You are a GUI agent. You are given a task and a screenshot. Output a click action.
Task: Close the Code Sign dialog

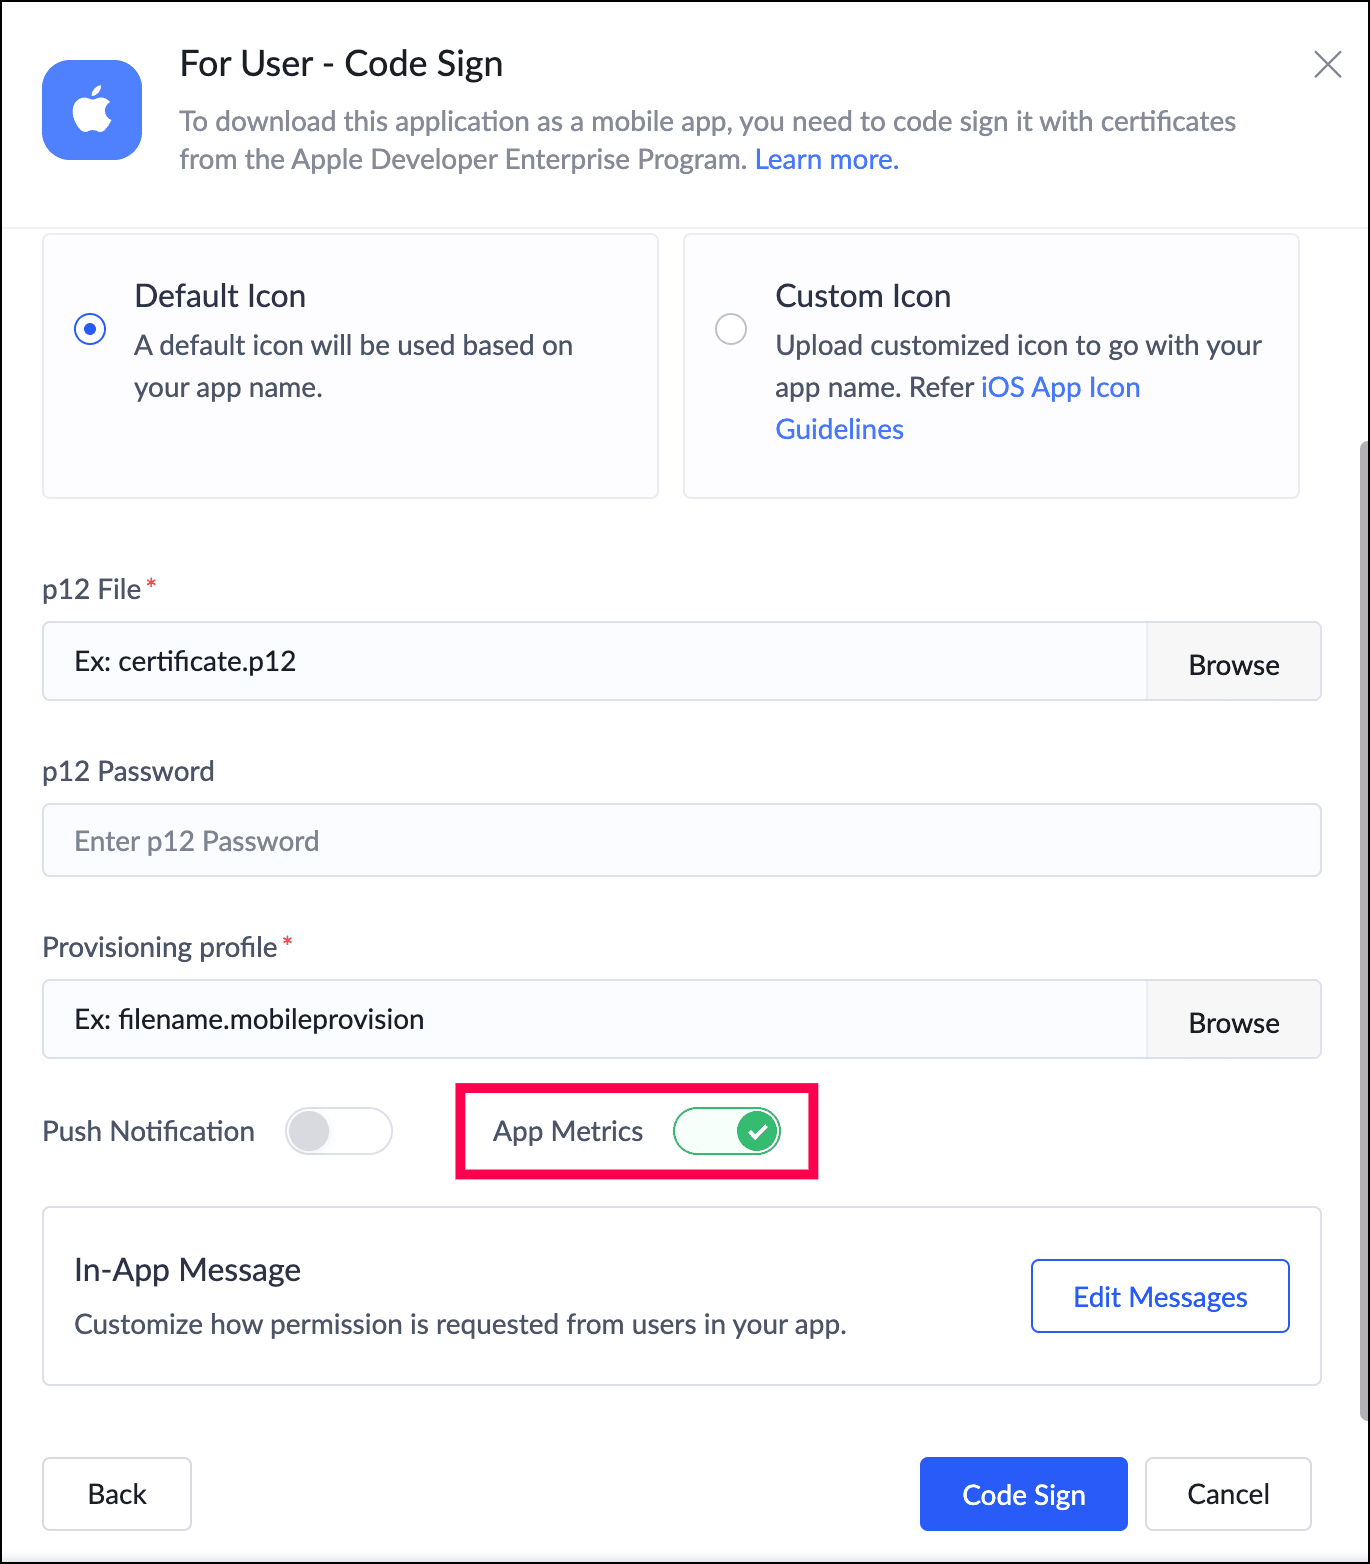(x=1327, y=65)
